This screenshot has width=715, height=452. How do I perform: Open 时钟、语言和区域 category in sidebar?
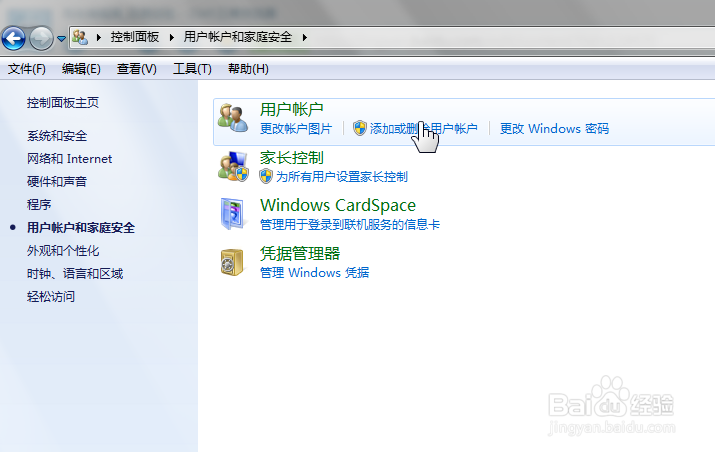pos(75,274)
